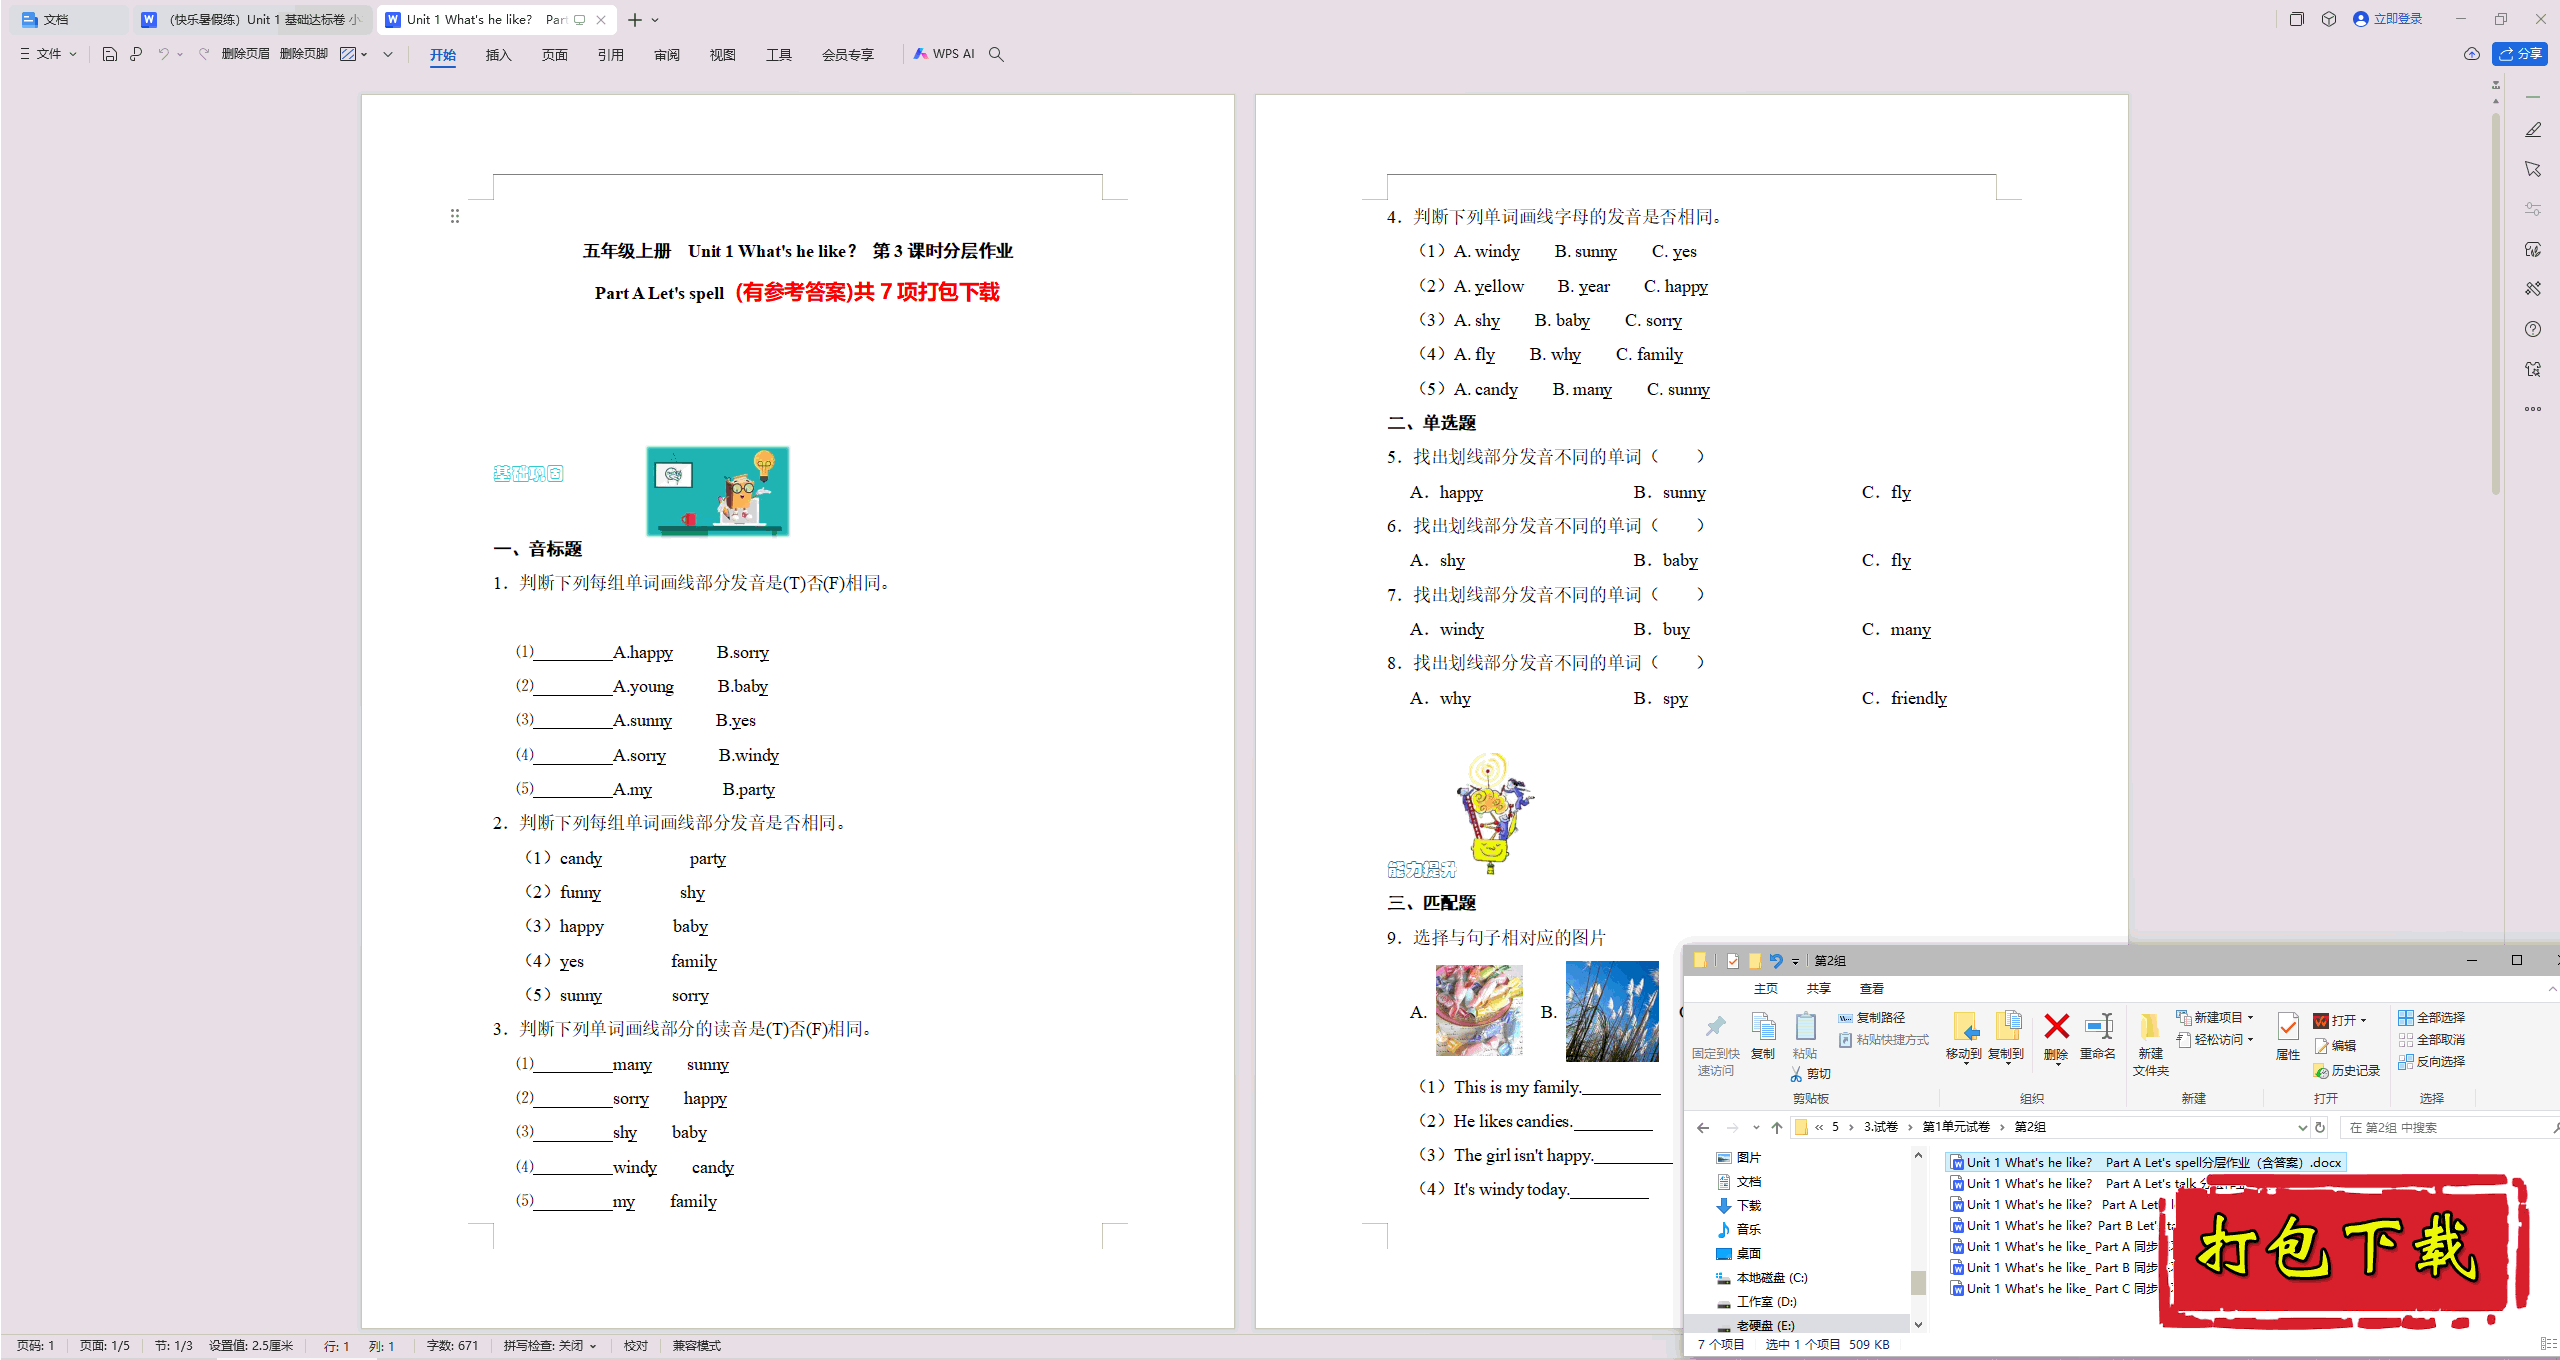
Task: Open the 共享 tab in File Explorer
Action: click(1818, 988)
